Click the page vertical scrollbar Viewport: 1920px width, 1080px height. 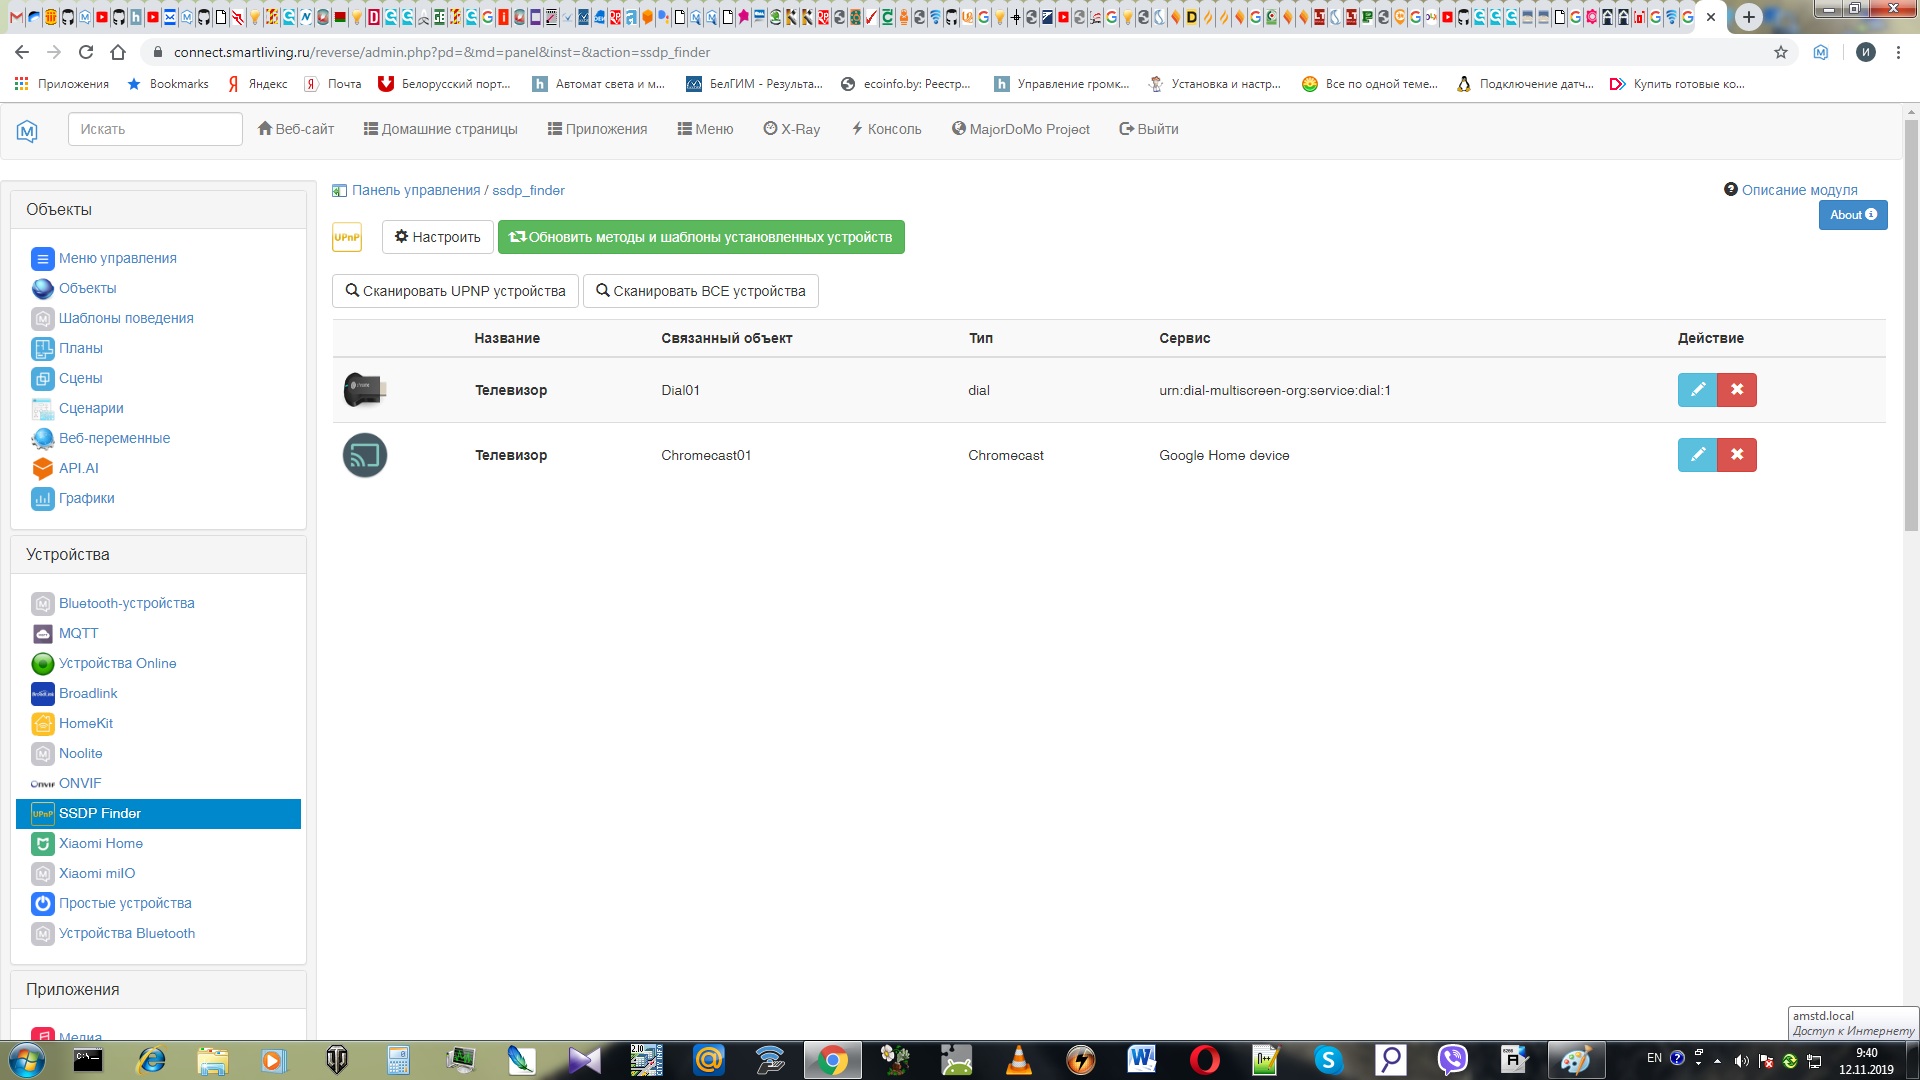pos(1911,330)
